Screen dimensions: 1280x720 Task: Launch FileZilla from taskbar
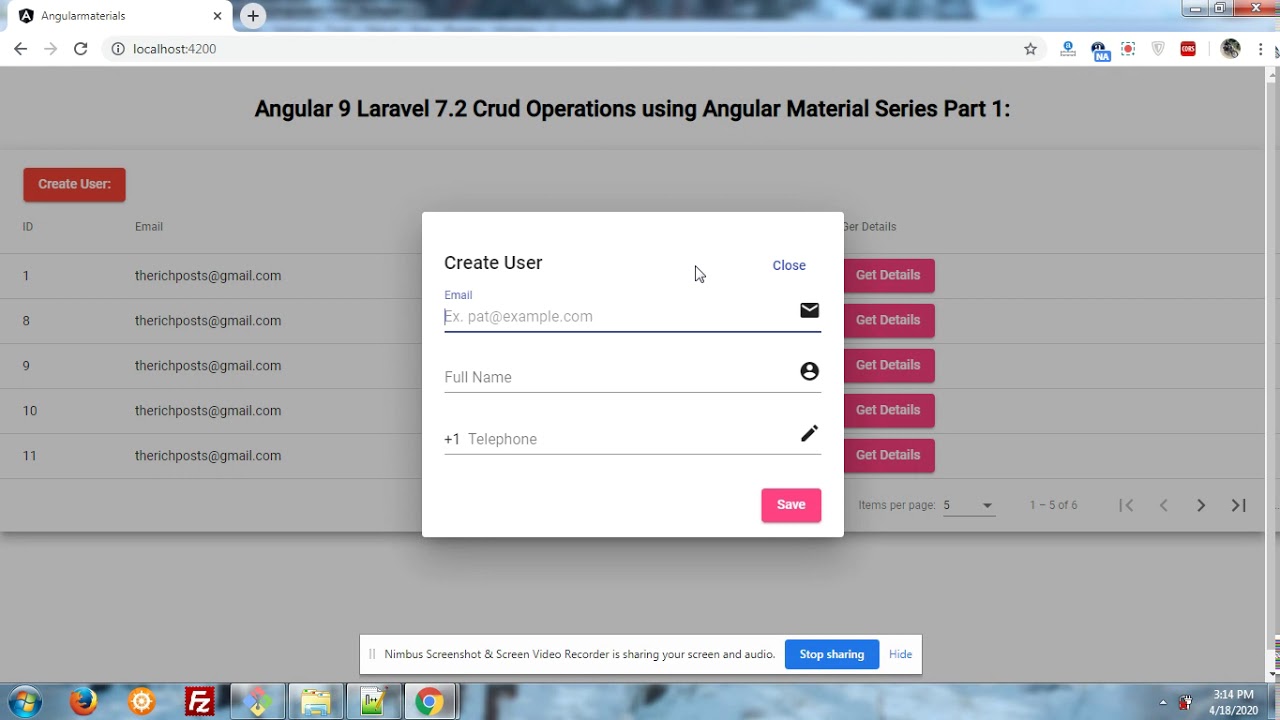pos(200,702)
